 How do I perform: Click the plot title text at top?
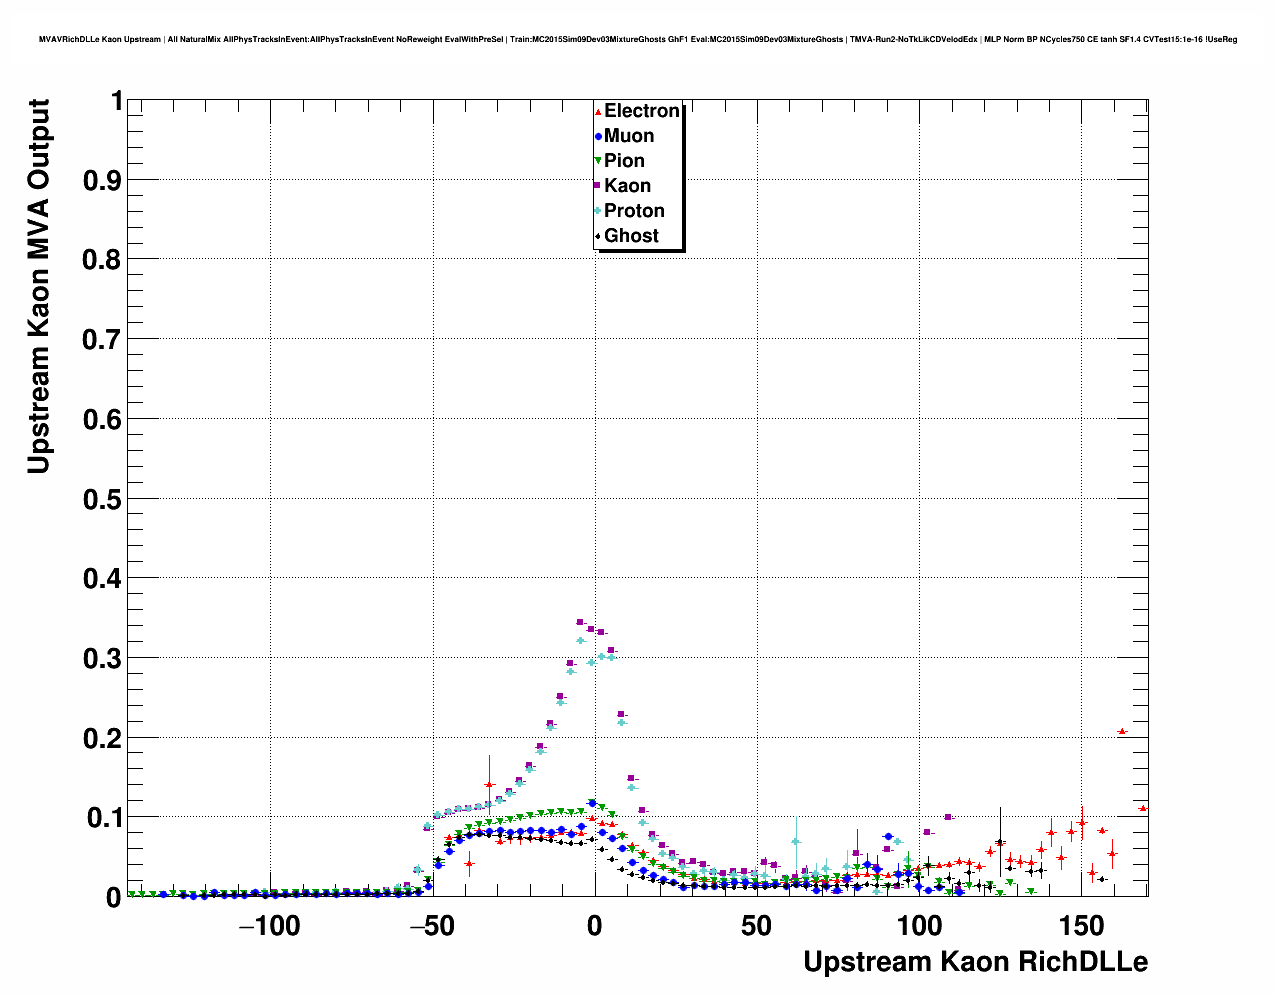638,39
